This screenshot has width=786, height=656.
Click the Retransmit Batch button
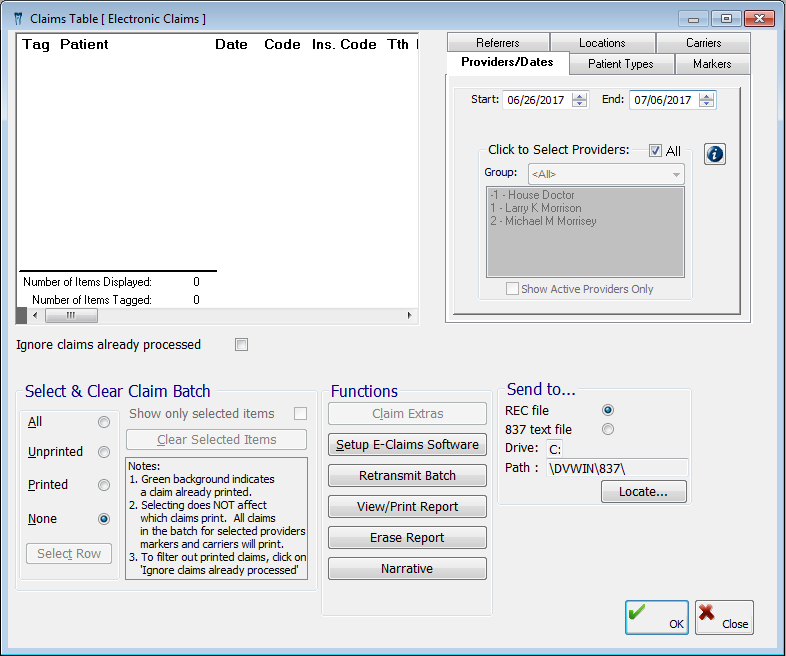tap(407, 476)
